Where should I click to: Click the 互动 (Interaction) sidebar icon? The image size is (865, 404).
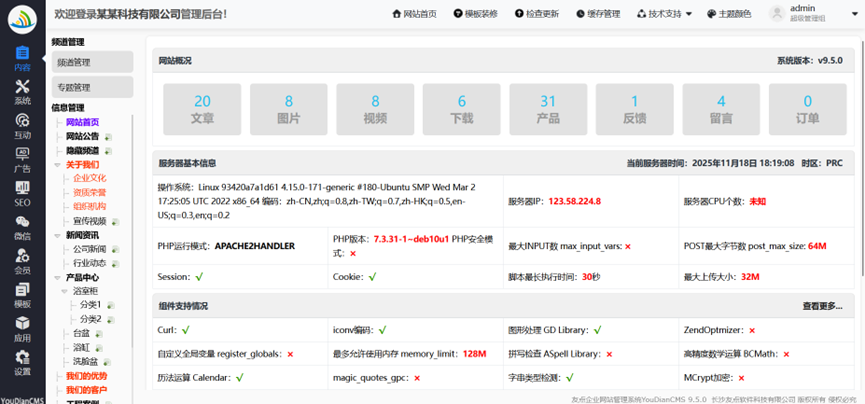(22, 125)
